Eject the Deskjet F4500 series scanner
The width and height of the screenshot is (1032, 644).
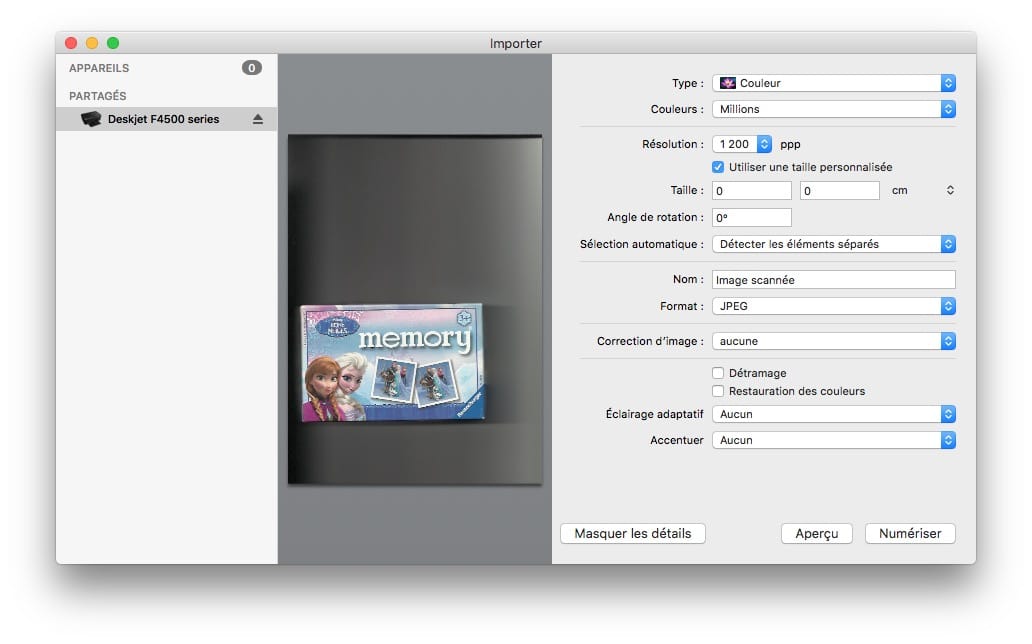pos(257,119)
